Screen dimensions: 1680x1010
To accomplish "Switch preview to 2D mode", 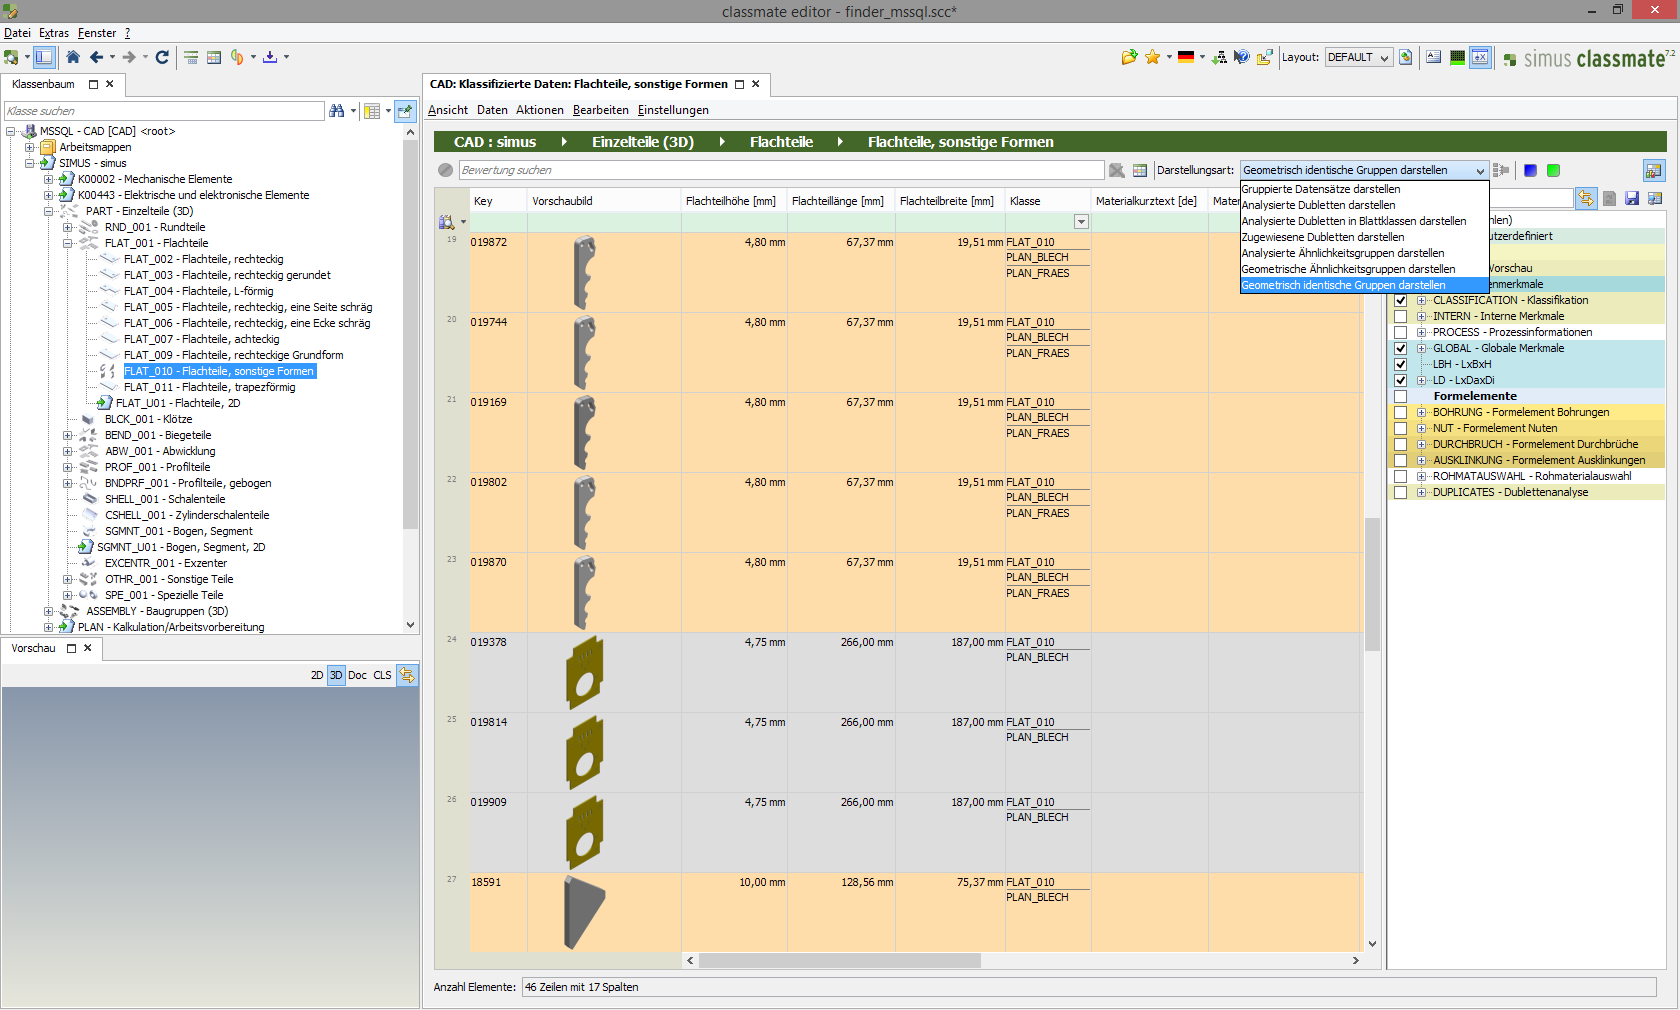I will click(x=317, y=675).
